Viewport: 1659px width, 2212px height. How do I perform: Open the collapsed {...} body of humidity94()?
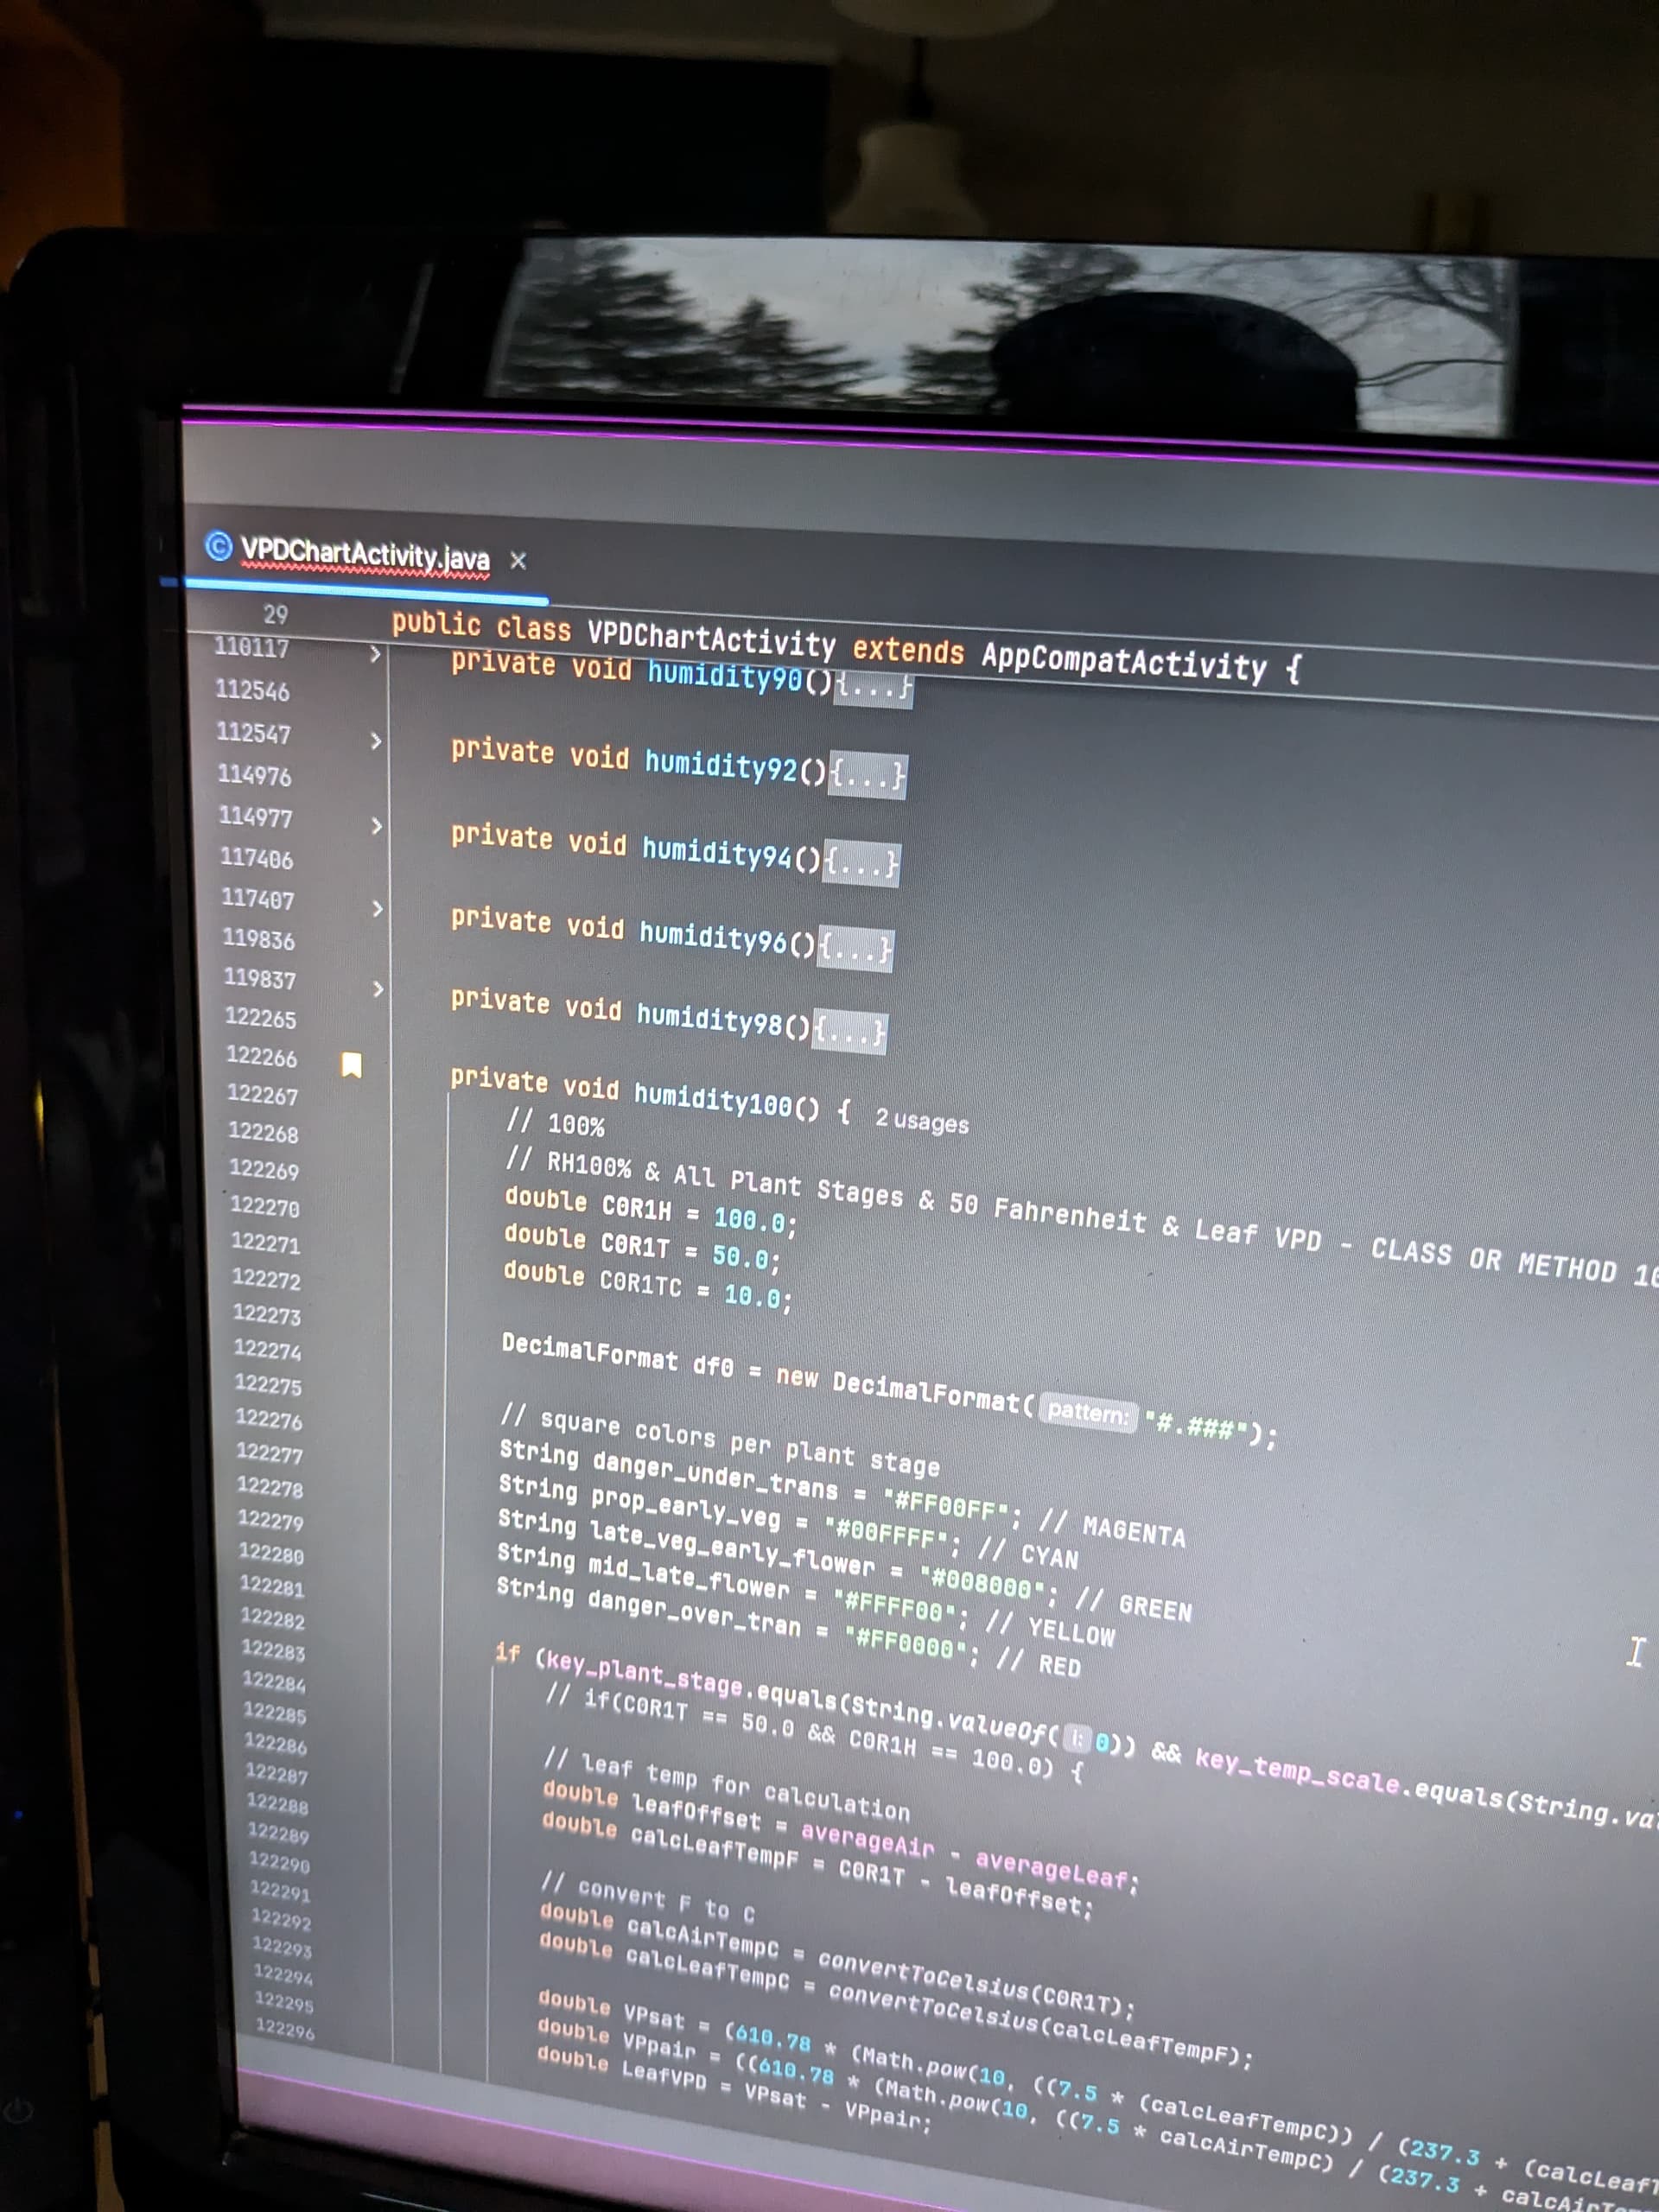click(861, 863)
